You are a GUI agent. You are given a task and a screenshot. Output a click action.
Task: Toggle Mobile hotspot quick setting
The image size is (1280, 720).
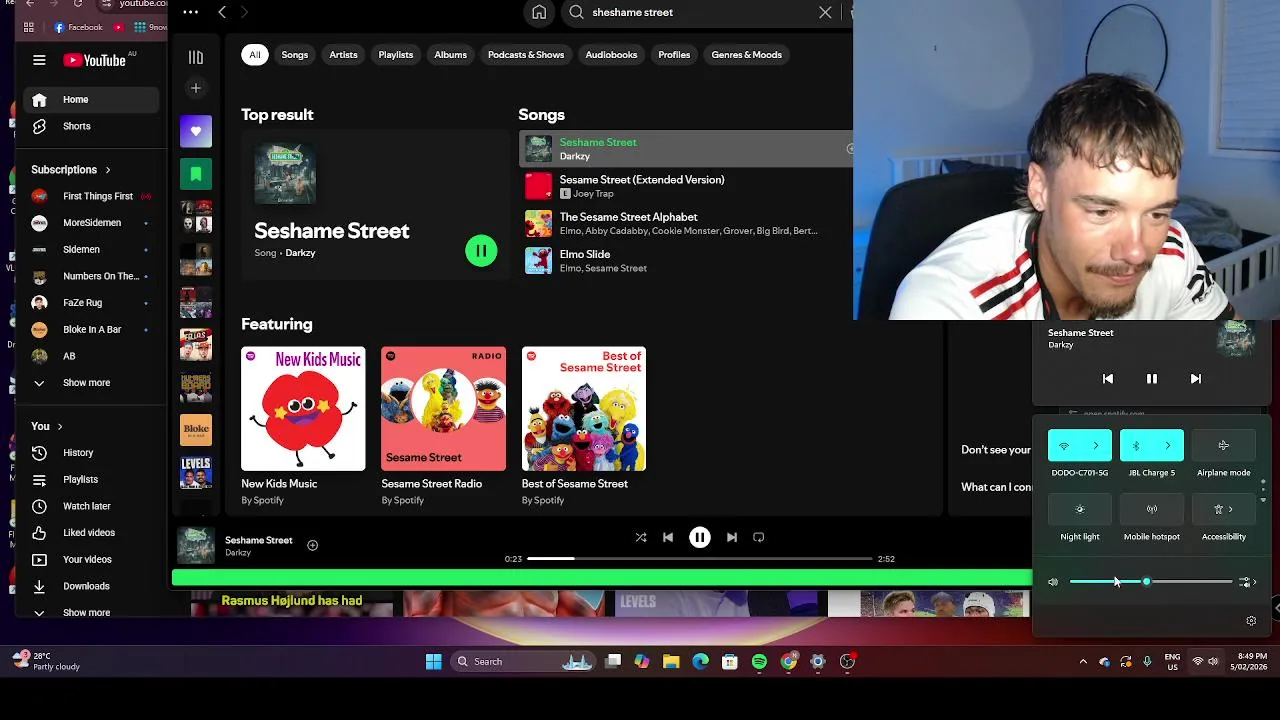click(x=1152, y=510)
